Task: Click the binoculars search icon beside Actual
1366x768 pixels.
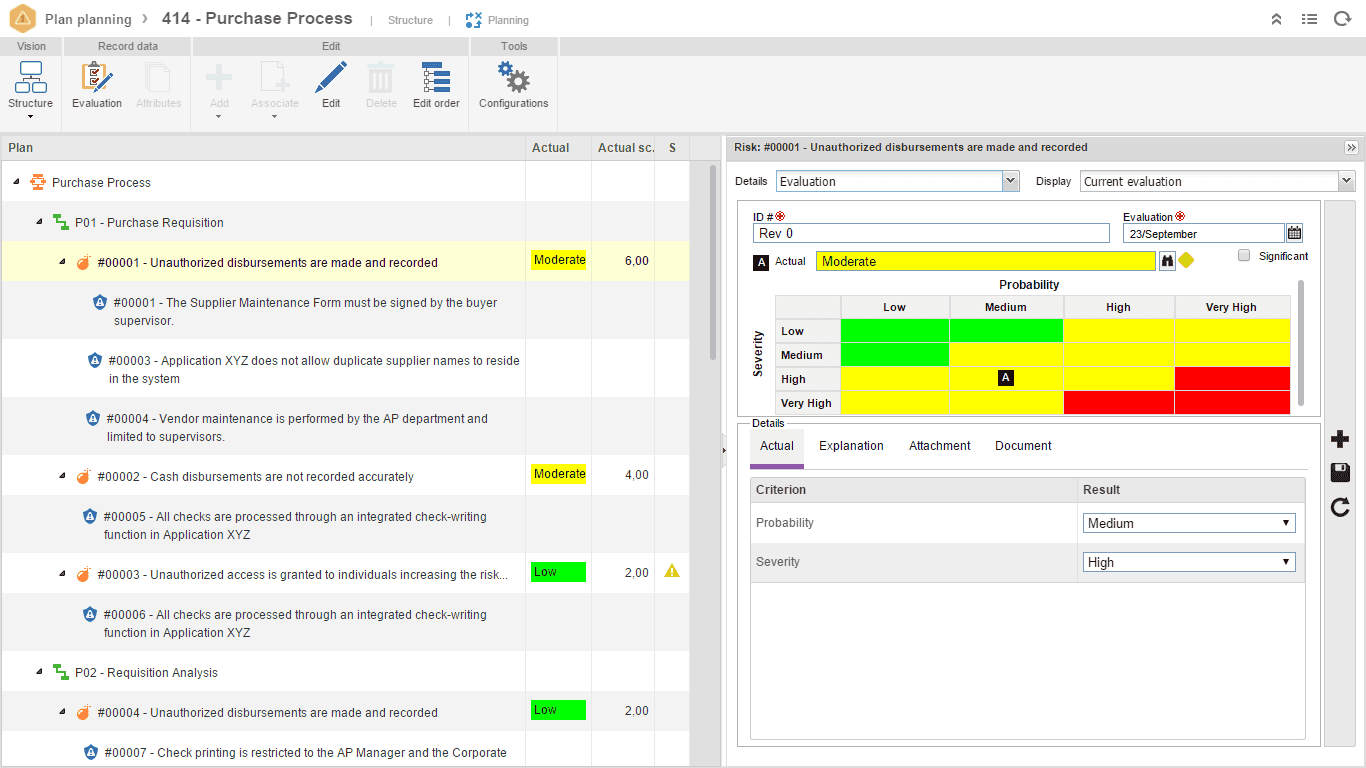Action: click(x=1167, y=261)
